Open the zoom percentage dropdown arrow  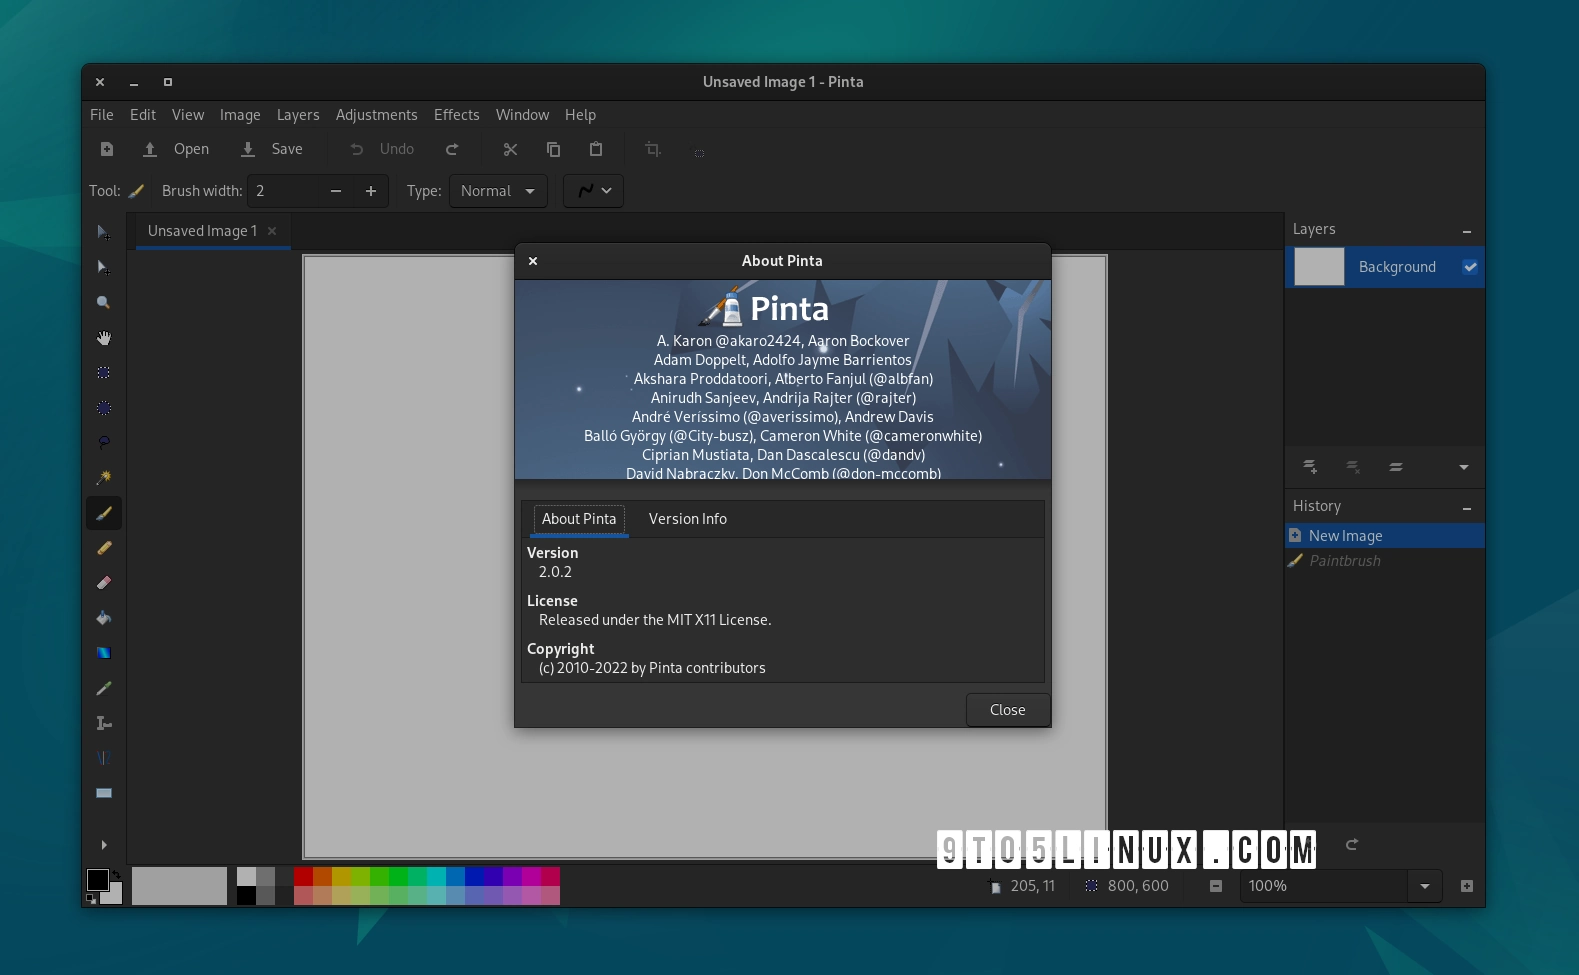[1425, 886]
